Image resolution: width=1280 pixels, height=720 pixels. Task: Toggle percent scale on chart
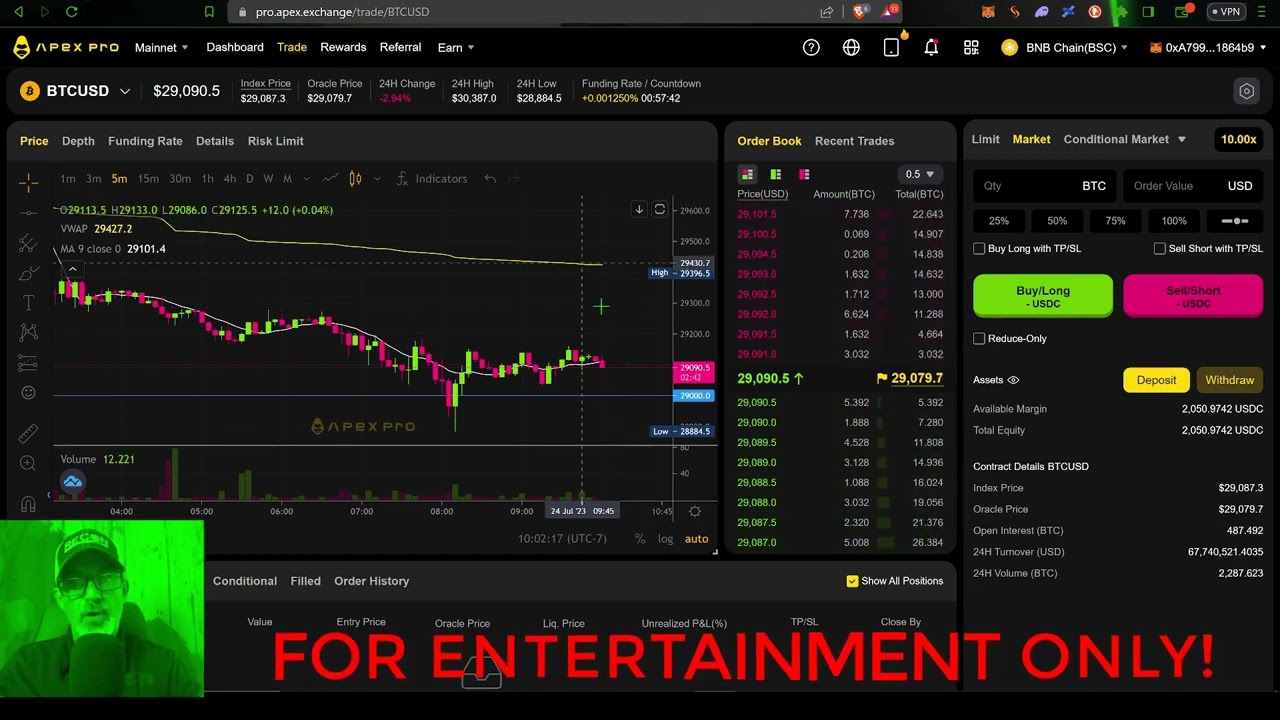(639, 539)
